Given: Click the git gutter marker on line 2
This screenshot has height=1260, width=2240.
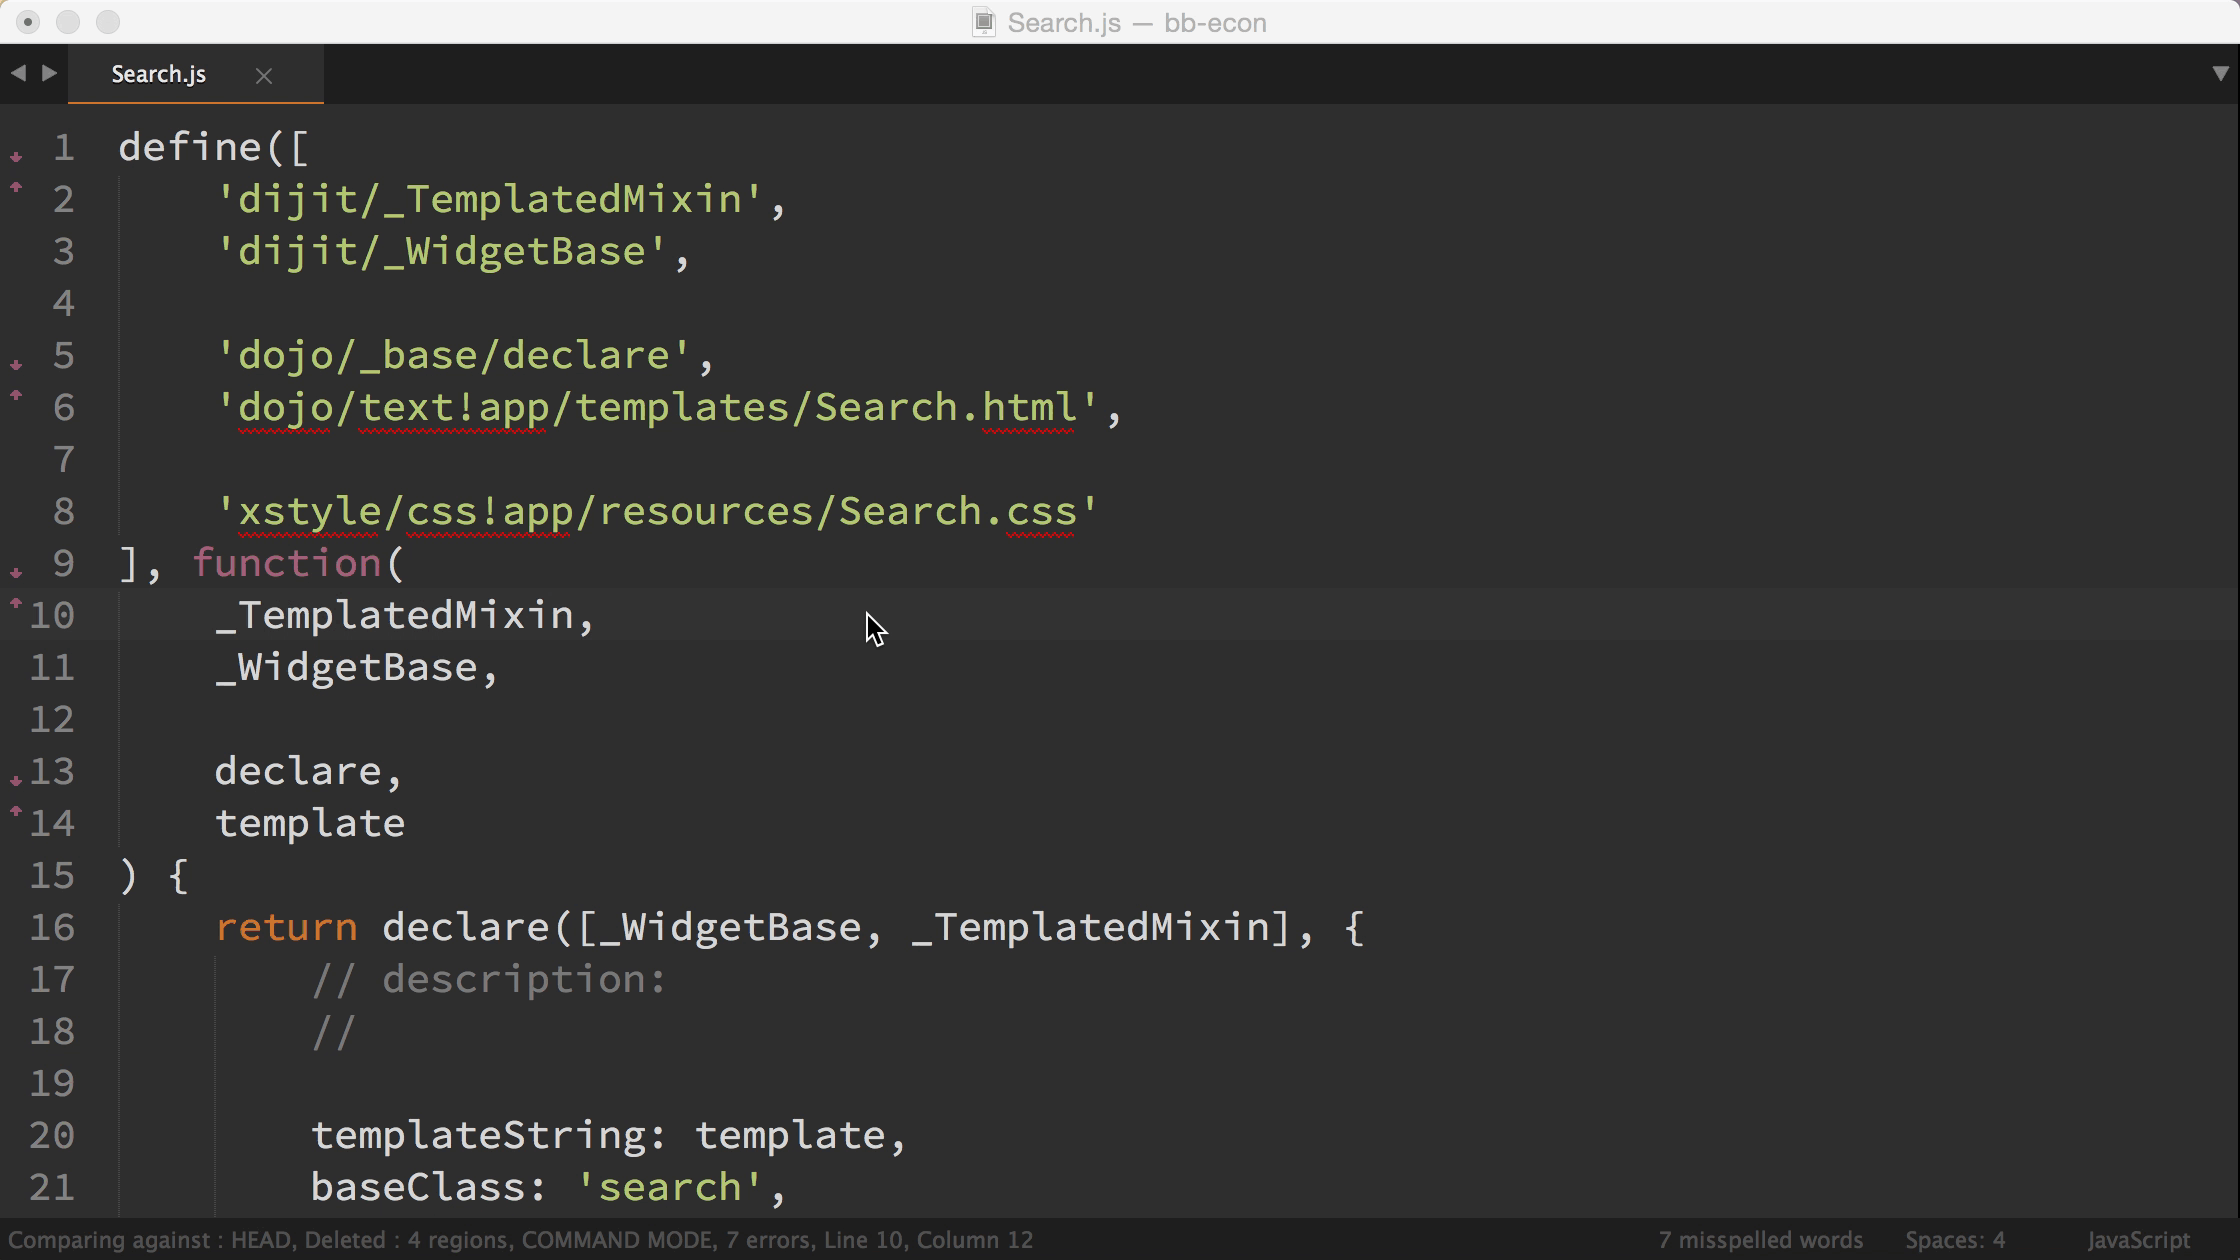Looking at the screenshot, I should point(16,185).
